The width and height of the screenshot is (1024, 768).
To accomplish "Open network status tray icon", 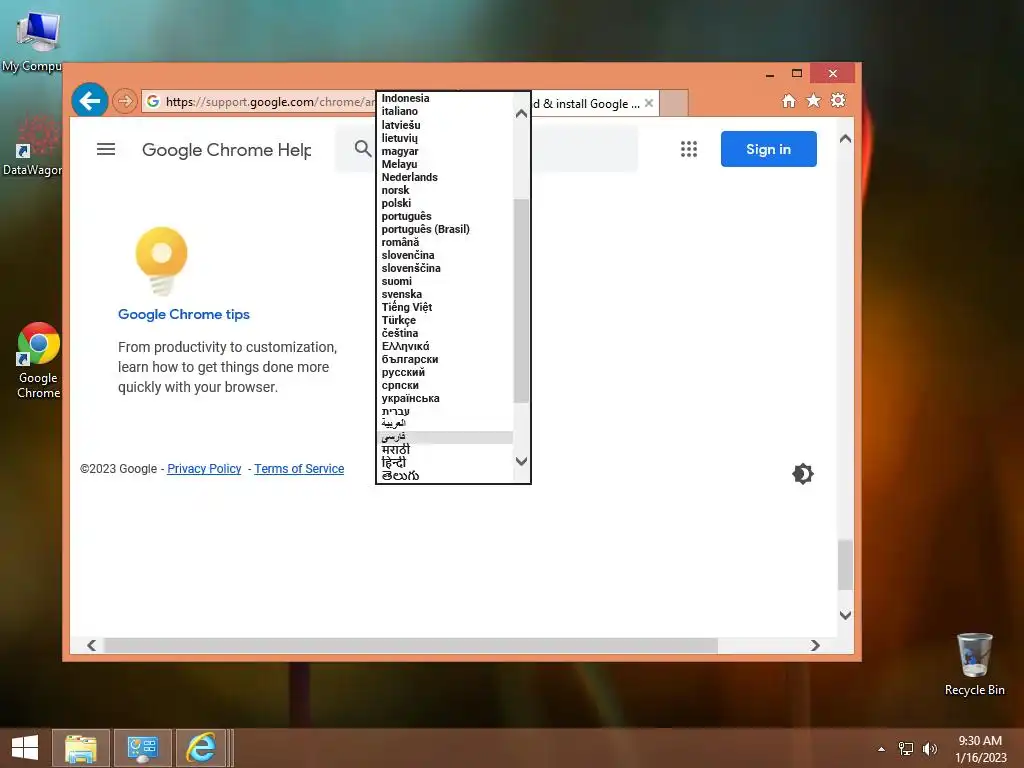I will 906,749.
